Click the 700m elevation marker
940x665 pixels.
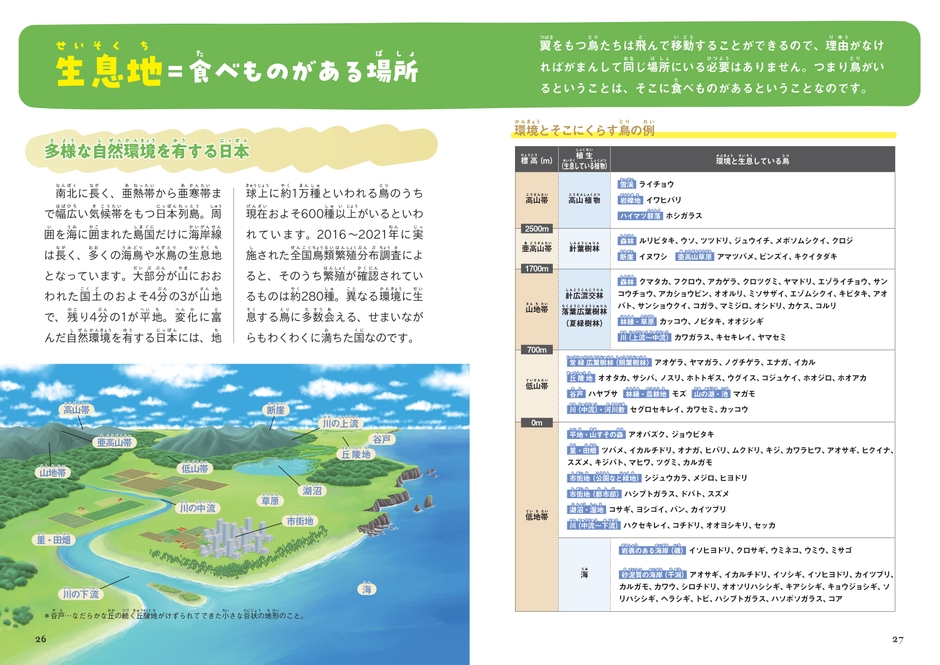click(537, 350)
